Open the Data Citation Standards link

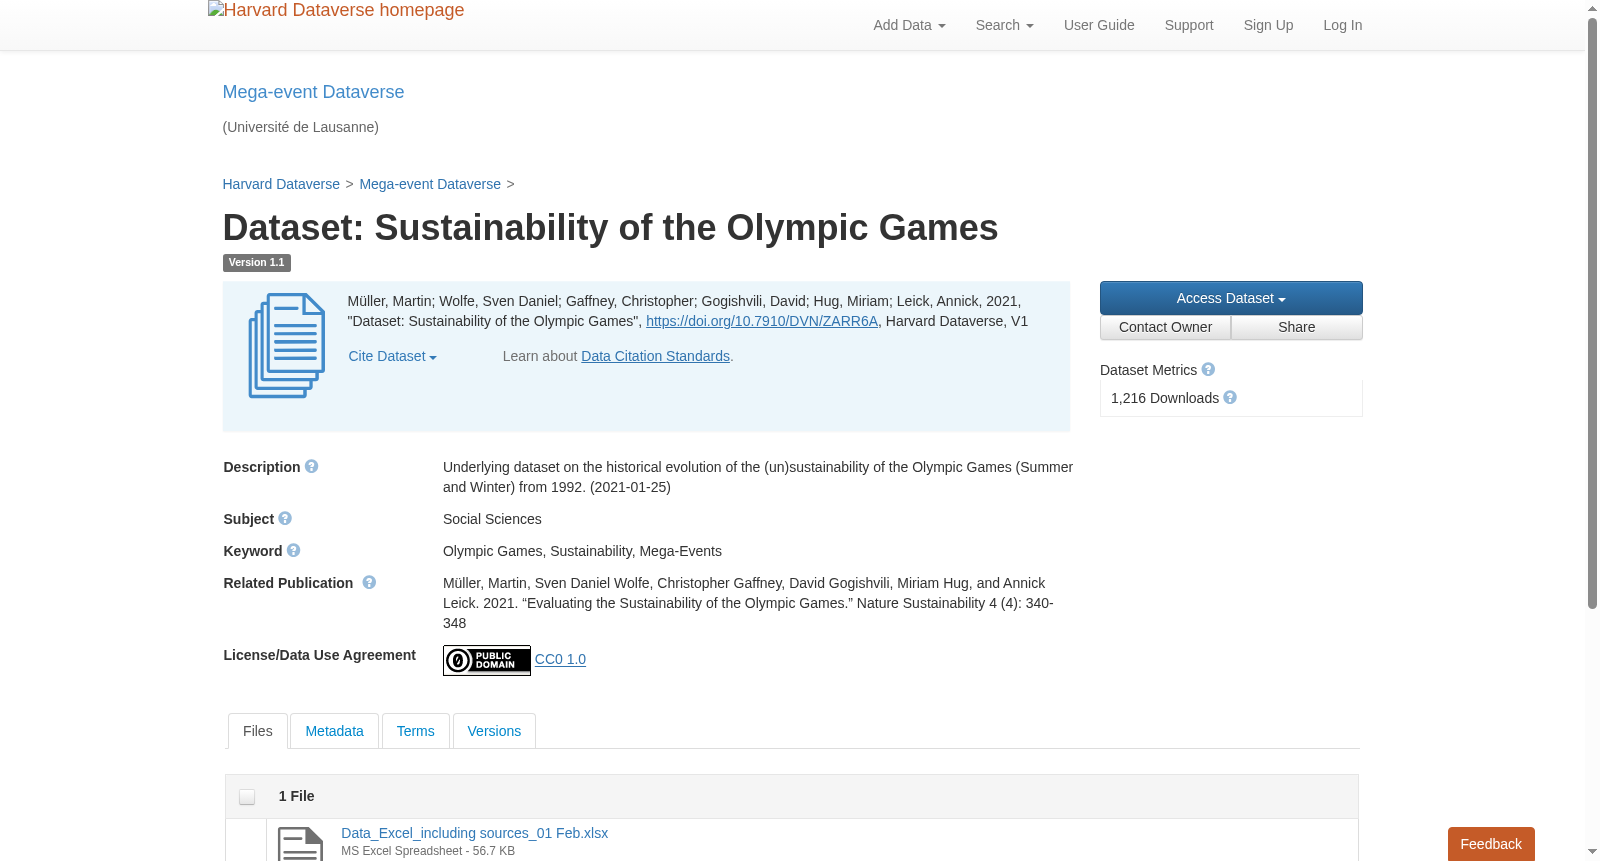[655, 356]
